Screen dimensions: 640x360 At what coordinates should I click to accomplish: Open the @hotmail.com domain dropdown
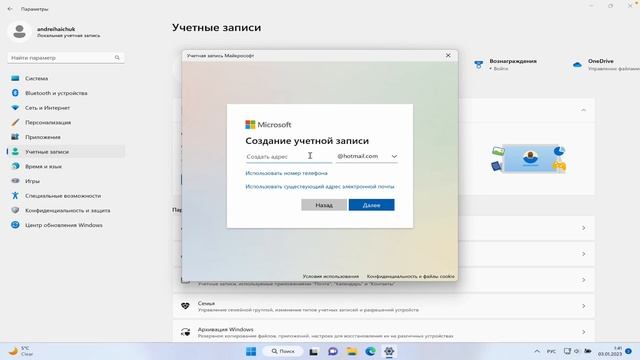[x=367, y=156]
